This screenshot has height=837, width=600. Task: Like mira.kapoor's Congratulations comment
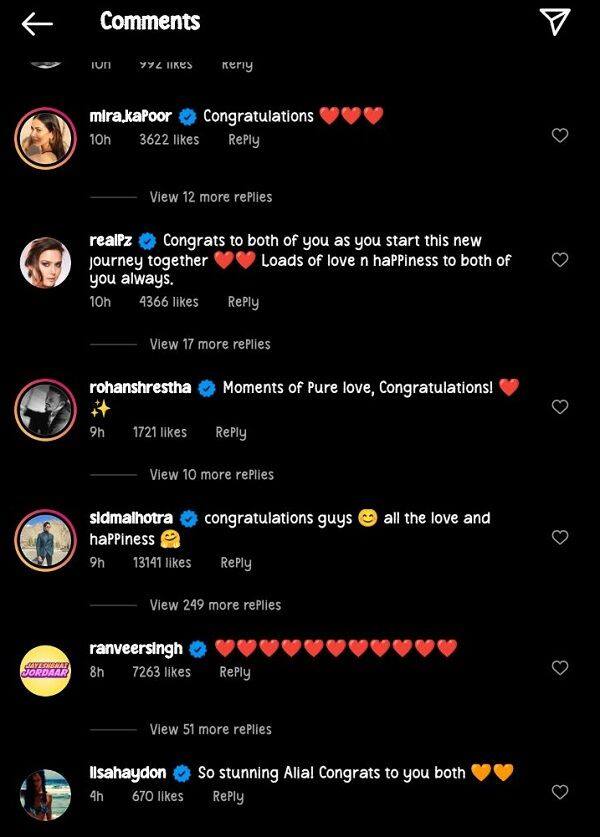560,135
